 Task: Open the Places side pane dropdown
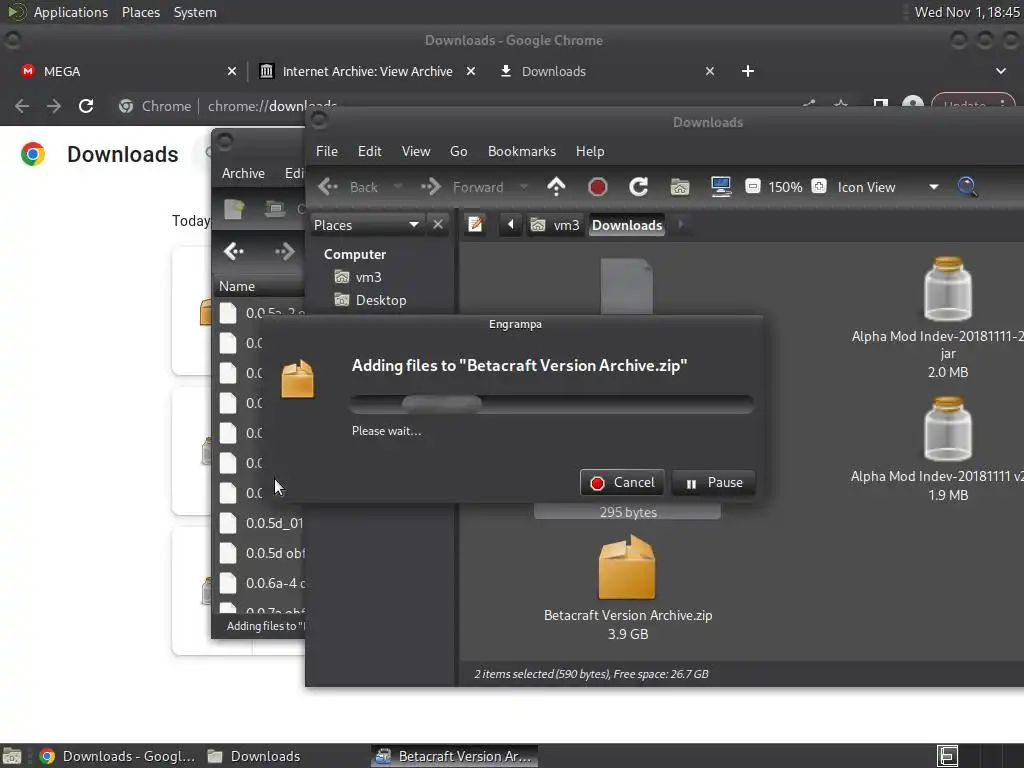(x=366, y=225)
